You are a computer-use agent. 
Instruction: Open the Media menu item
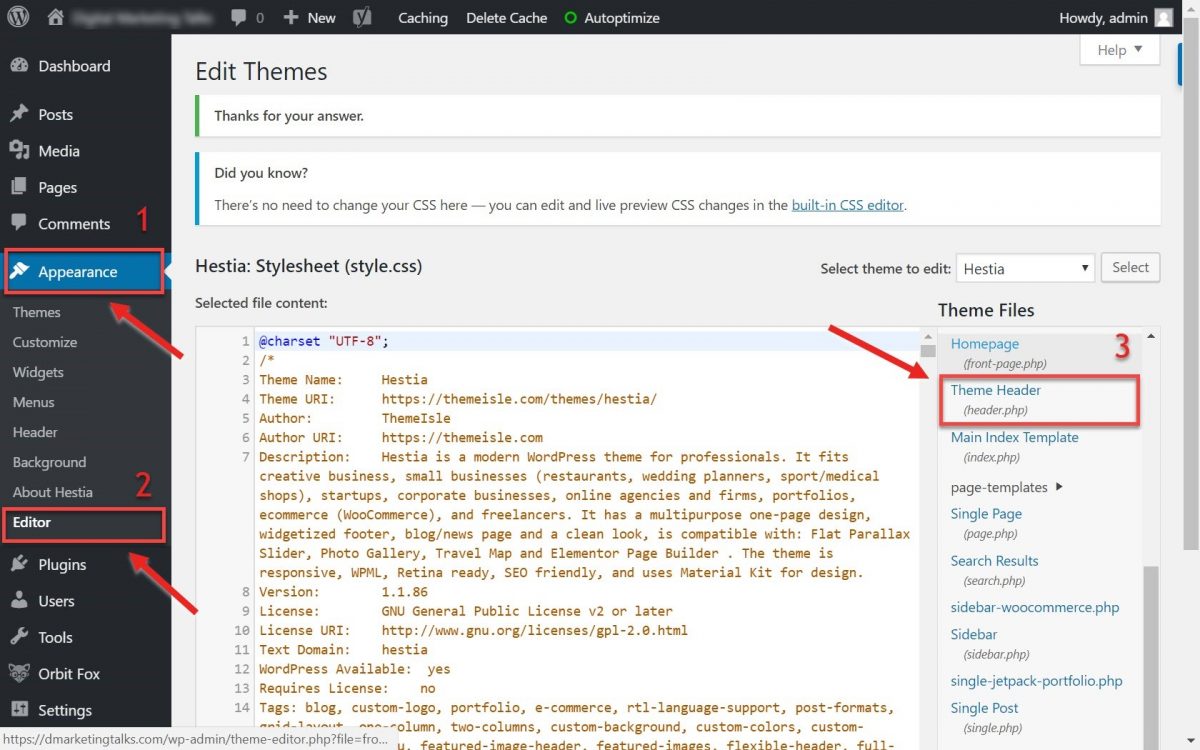(59, 151)
